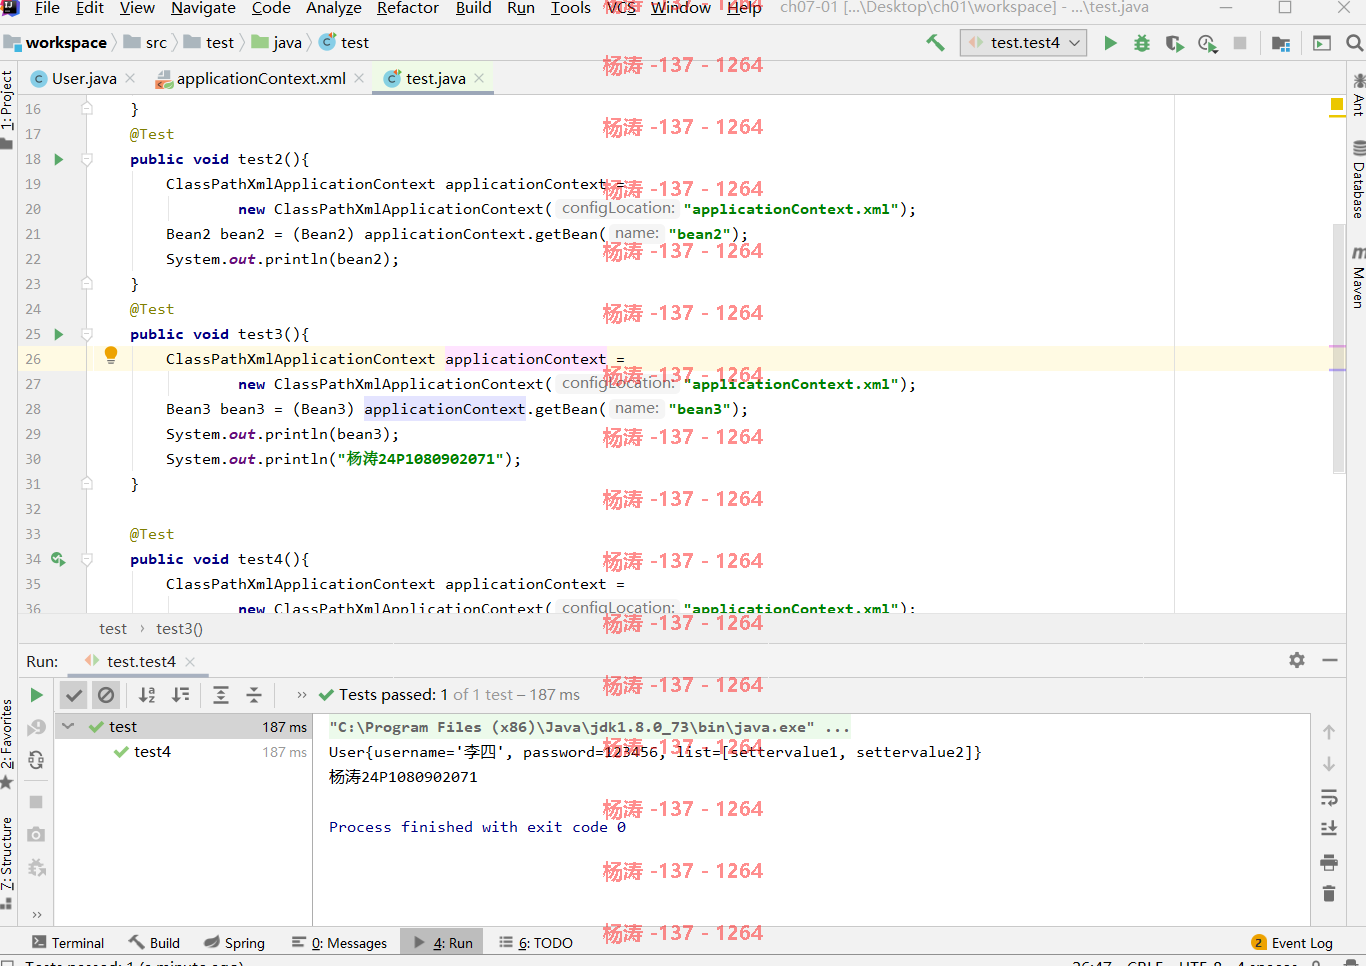The image size is (1366, 966).
Task: Close the test.java tab
Action: (480, 78)
